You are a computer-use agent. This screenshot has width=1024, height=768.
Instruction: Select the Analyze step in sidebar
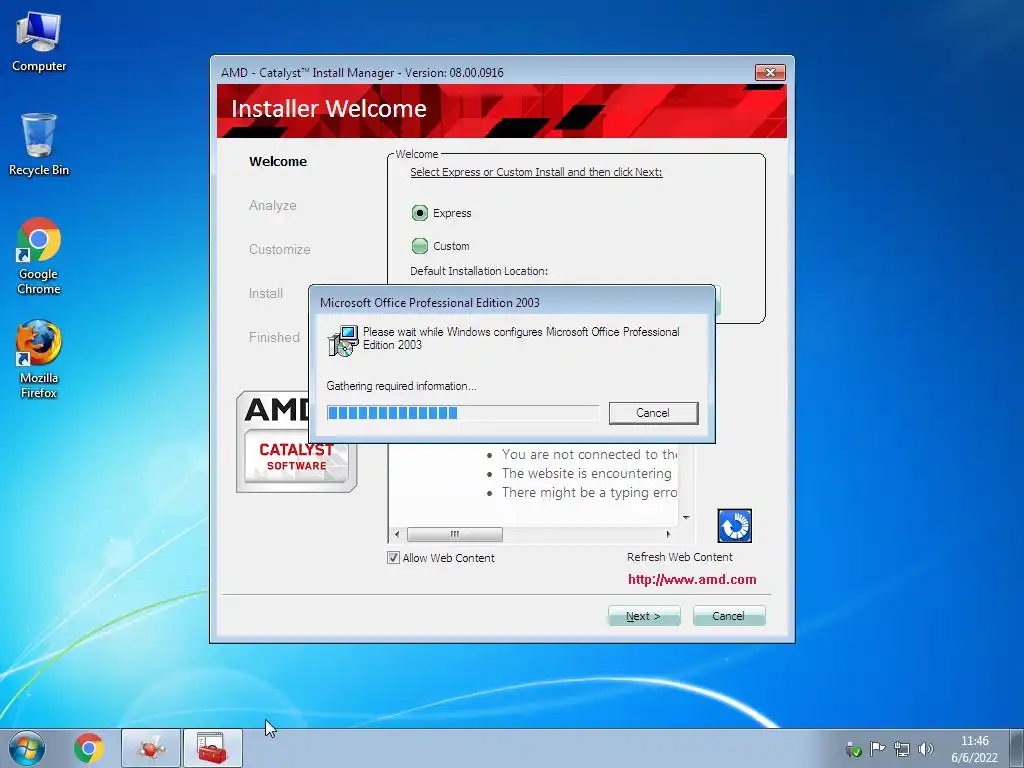pos(272,205)
